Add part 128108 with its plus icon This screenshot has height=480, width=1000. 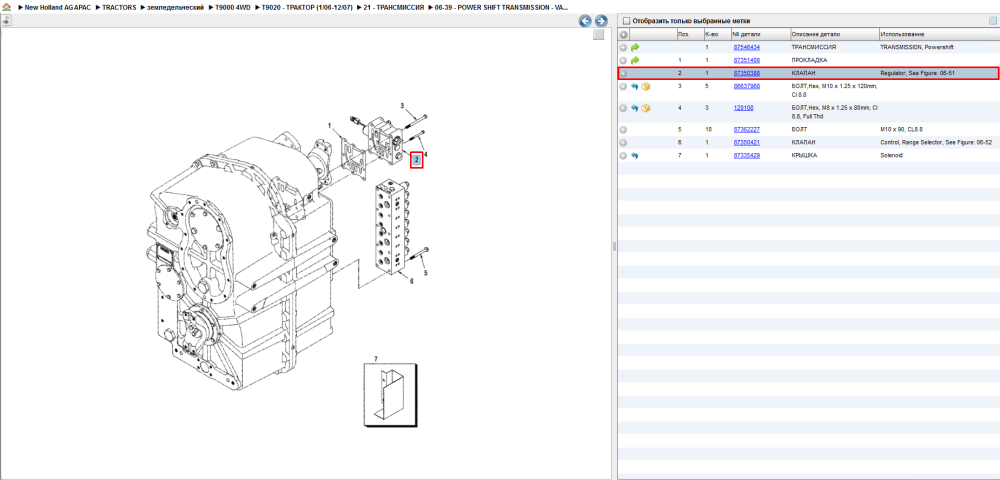pos(623,108)
